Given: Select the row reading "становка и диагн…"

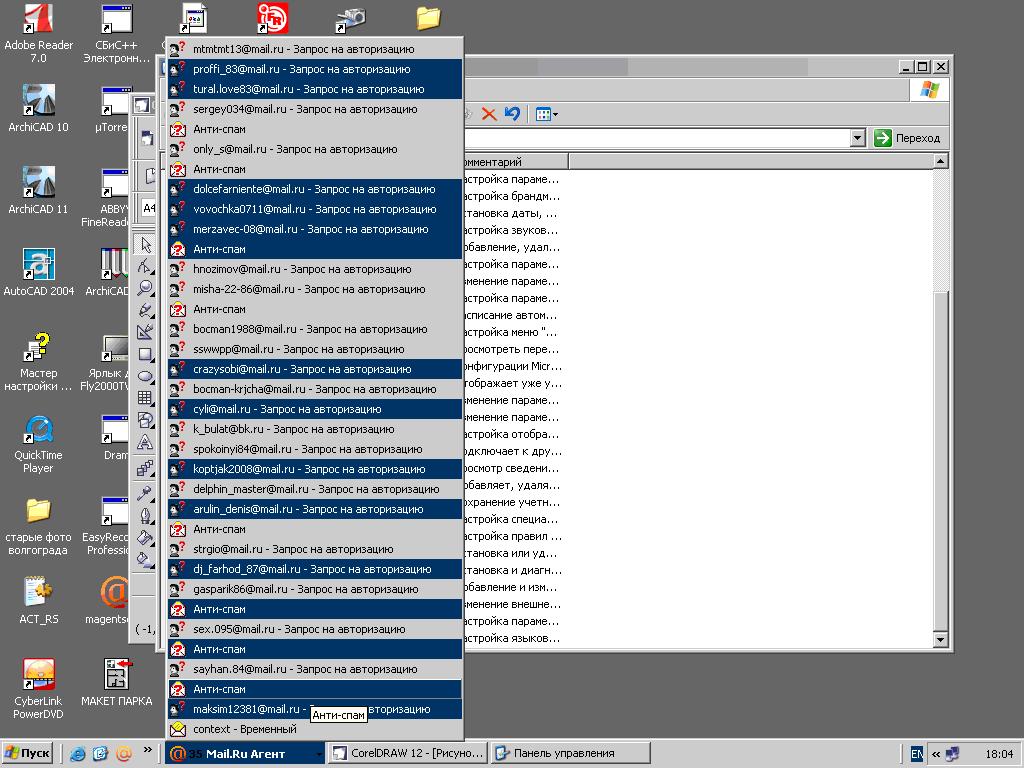Looking at the screenshot, I should (513, 570).
